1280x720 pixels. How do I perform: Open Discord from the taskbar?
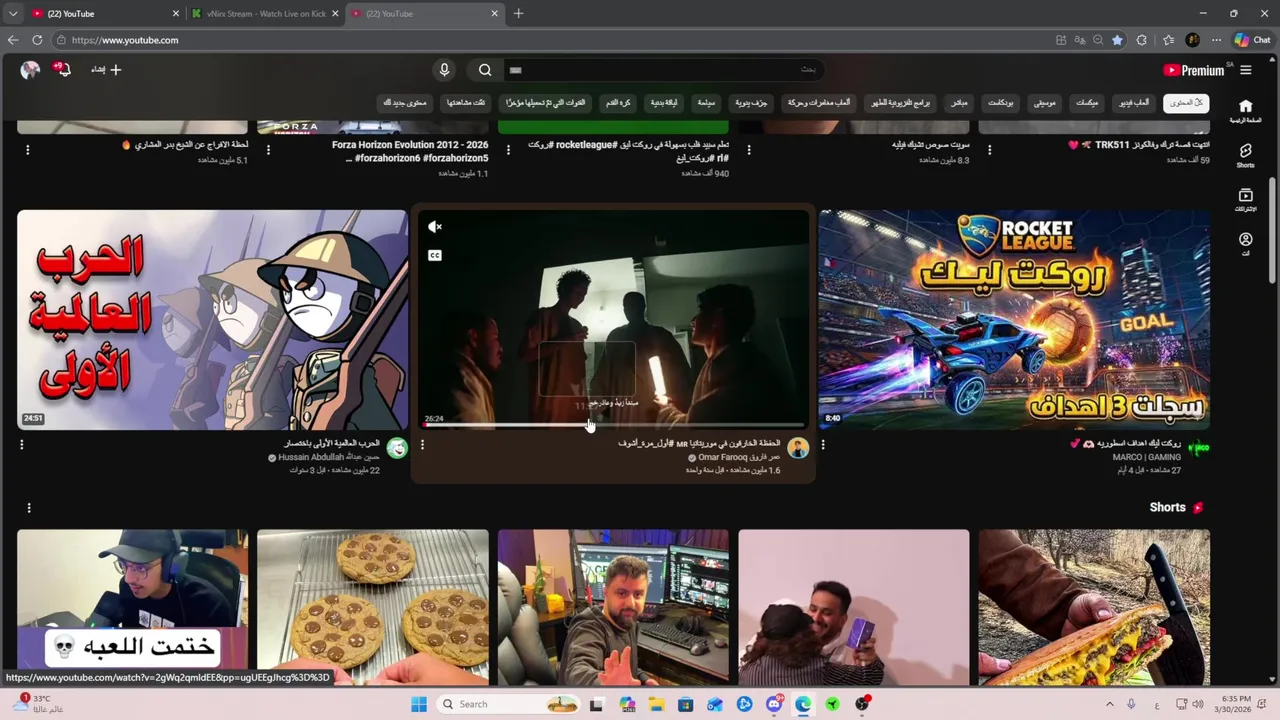[774, 704]
